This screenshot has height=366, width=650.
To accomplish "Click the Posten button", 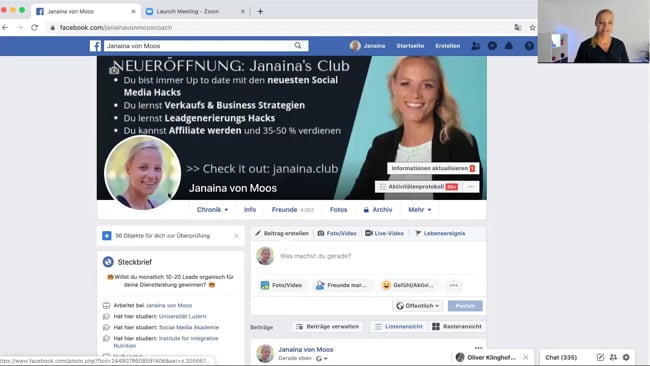I will pos(465,306).
